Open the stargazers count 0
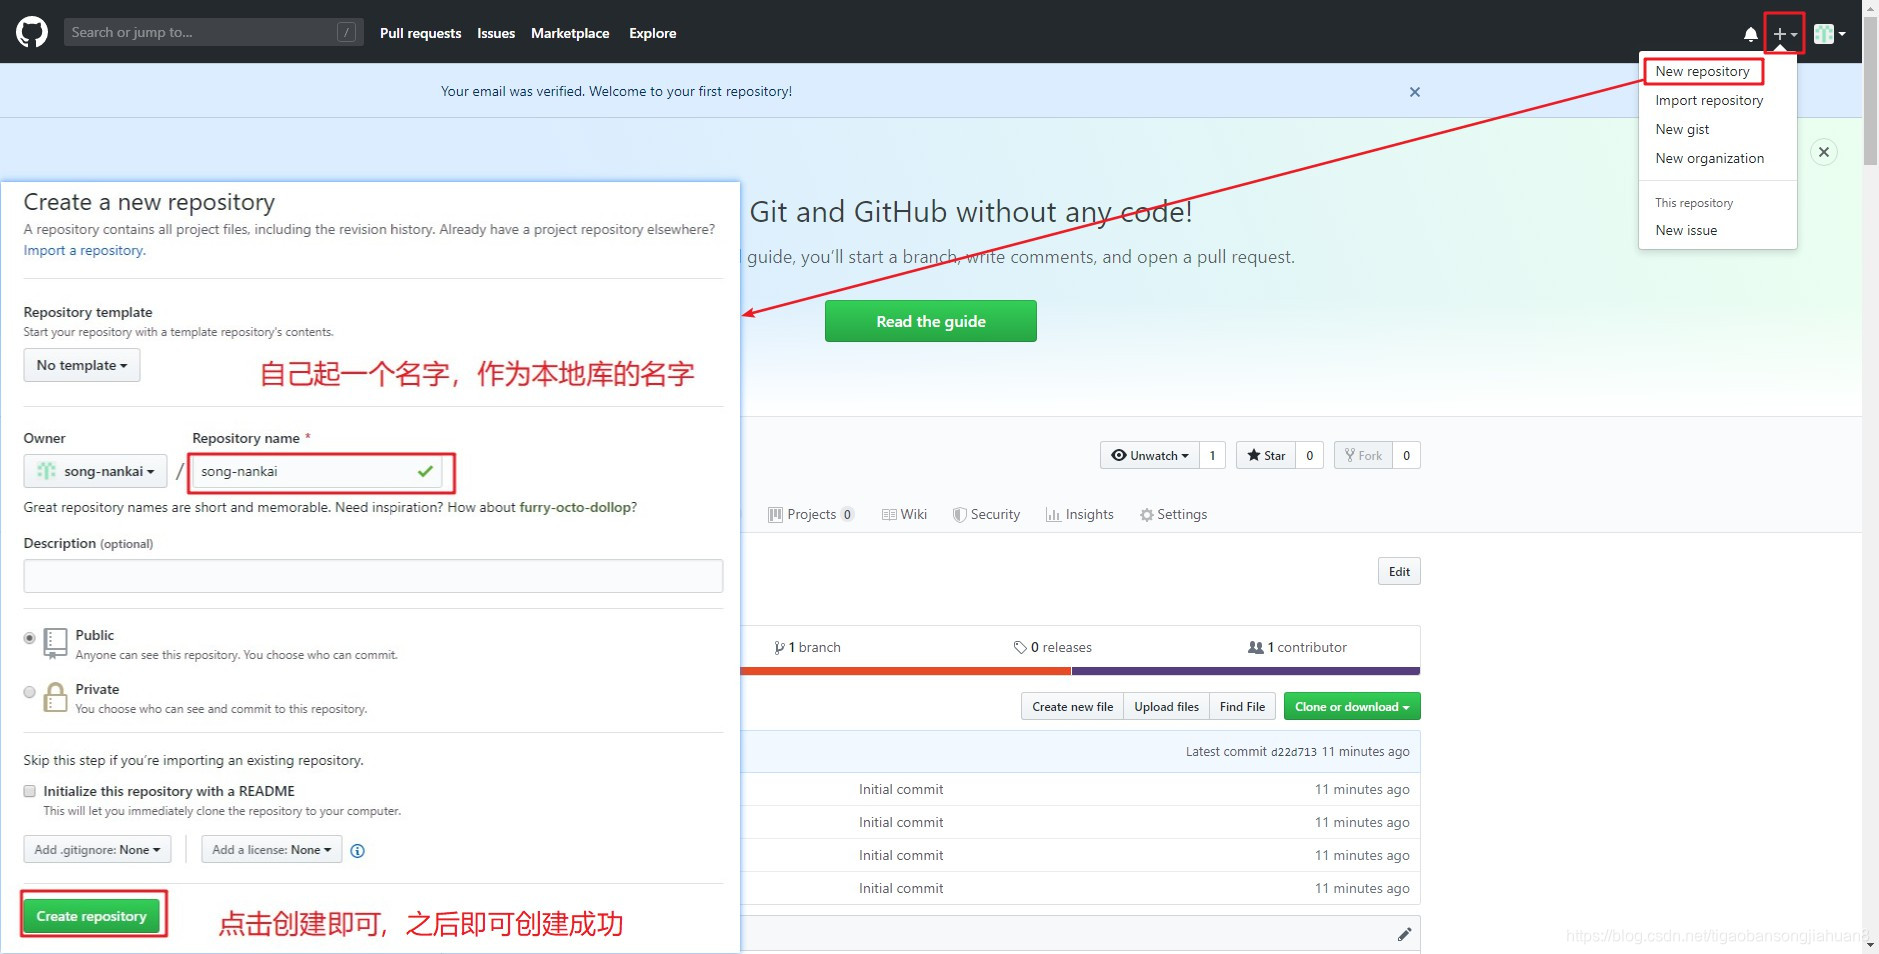 [1309, 455]
